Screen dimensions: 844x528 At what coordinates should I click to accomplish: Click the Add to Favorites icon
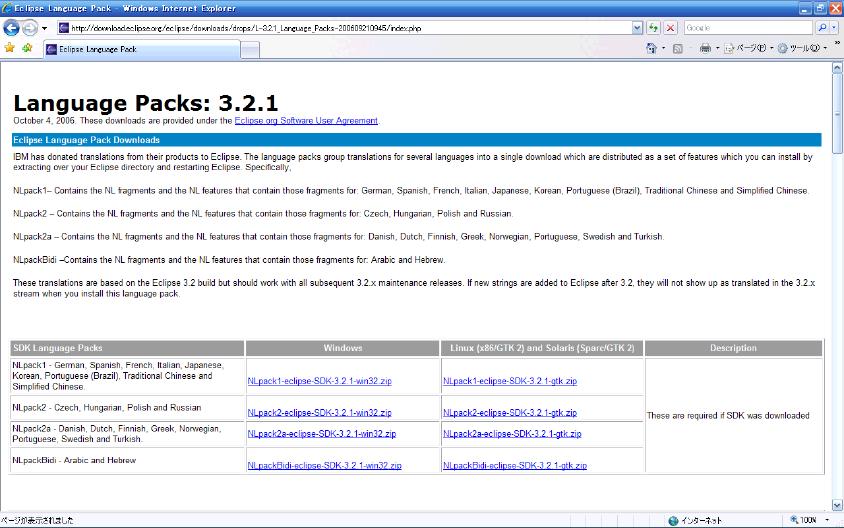click(27, 48)
